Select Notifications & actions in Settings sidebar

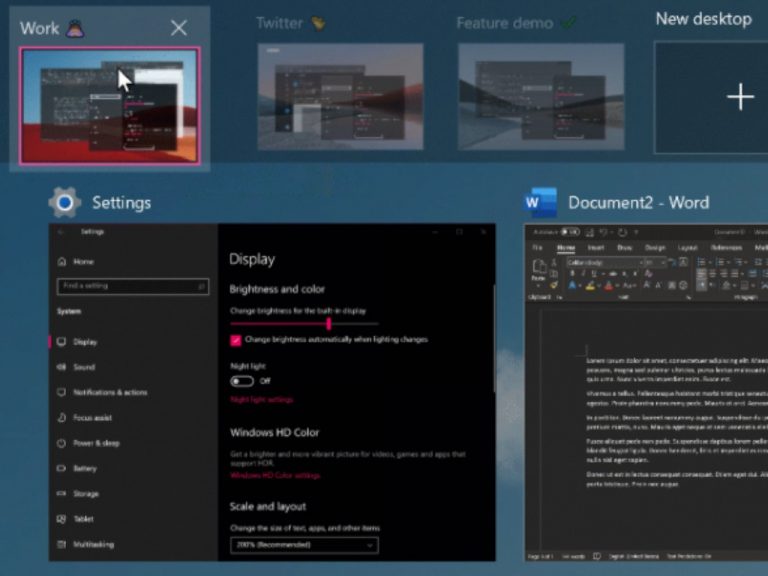110,392
